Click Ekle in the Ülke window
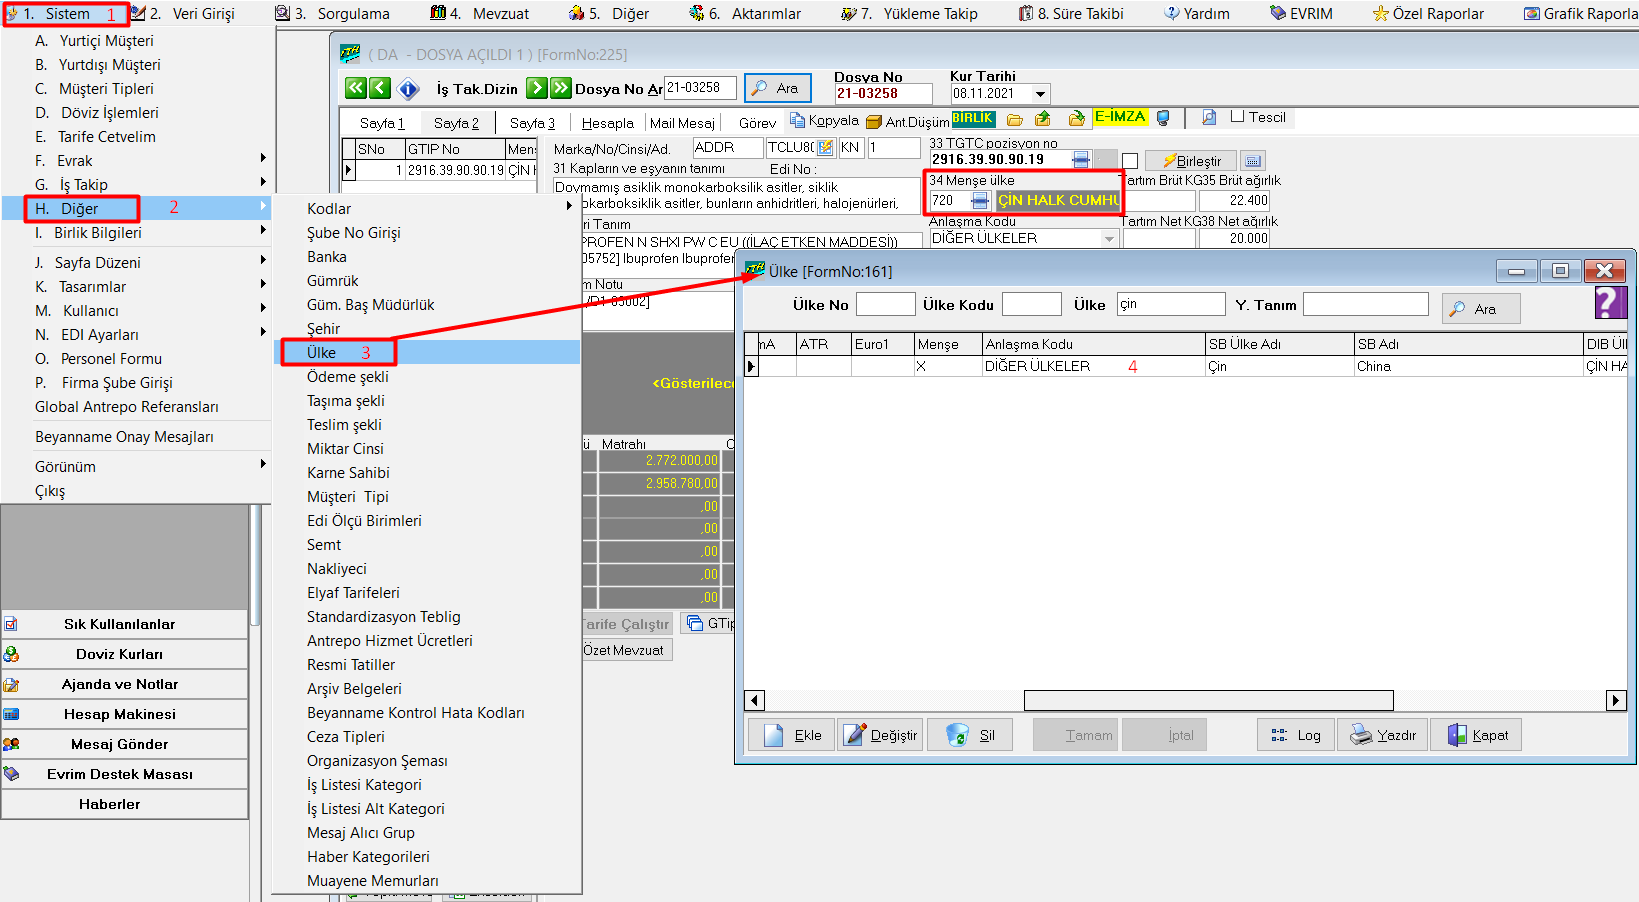This screenshot has width=1639, height=902. [x=791, y=735]
